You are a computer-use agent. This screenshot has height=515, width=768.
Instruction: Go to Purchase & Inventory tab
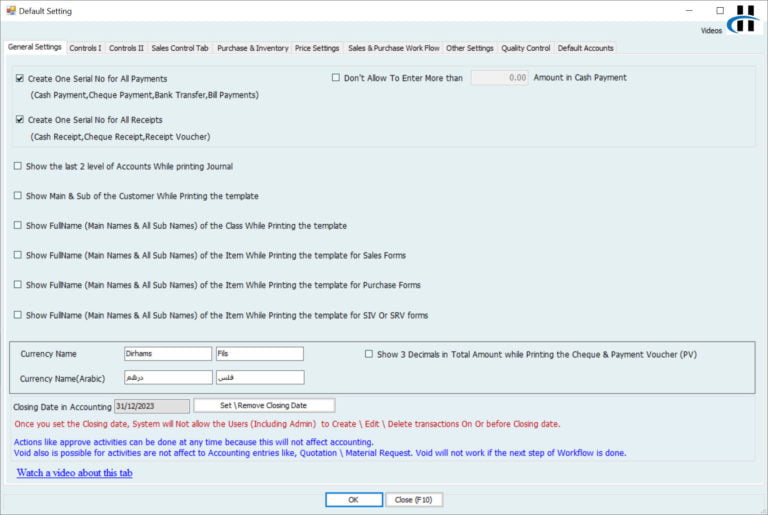pos(252,48)
